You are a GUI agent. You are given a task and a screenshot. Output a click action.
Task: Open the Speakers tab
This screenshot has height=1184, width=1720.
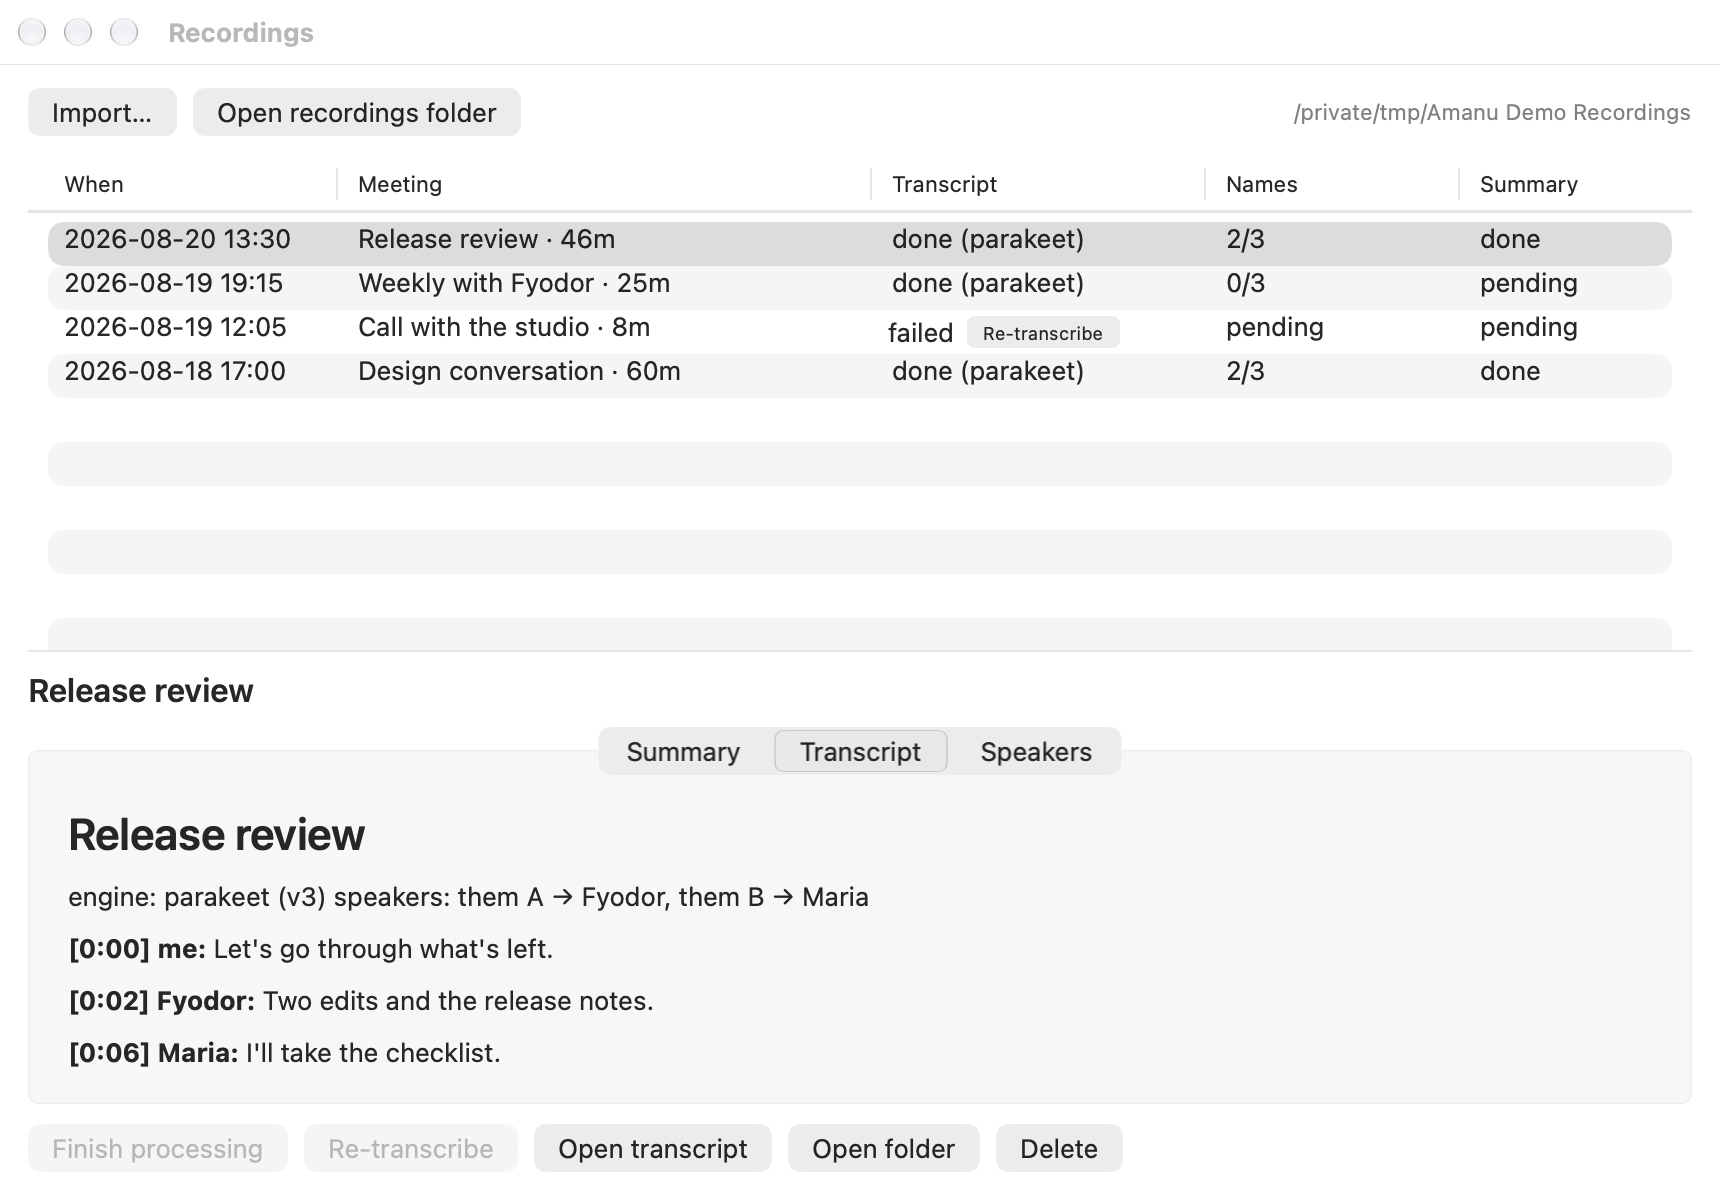[1036, 752]
